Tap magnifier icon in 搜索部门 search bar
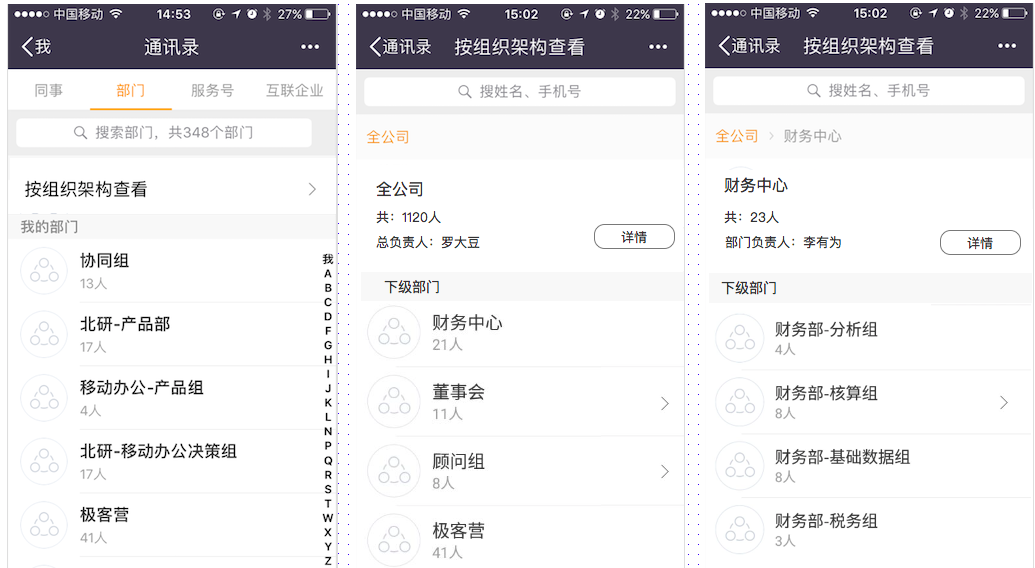 tap(81, 133)
